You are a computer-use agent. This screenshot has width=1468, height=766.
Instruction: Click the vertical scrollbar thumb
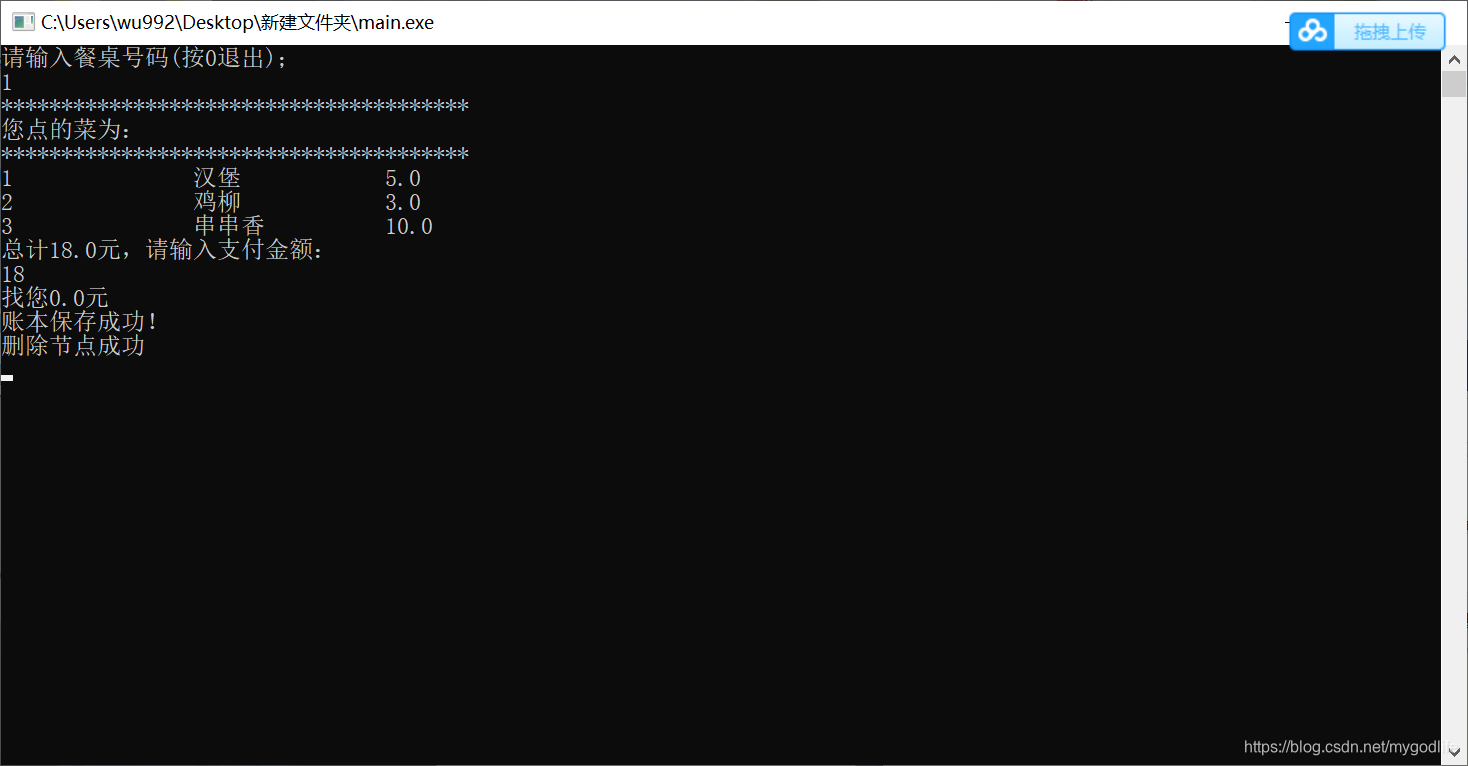1454,84
